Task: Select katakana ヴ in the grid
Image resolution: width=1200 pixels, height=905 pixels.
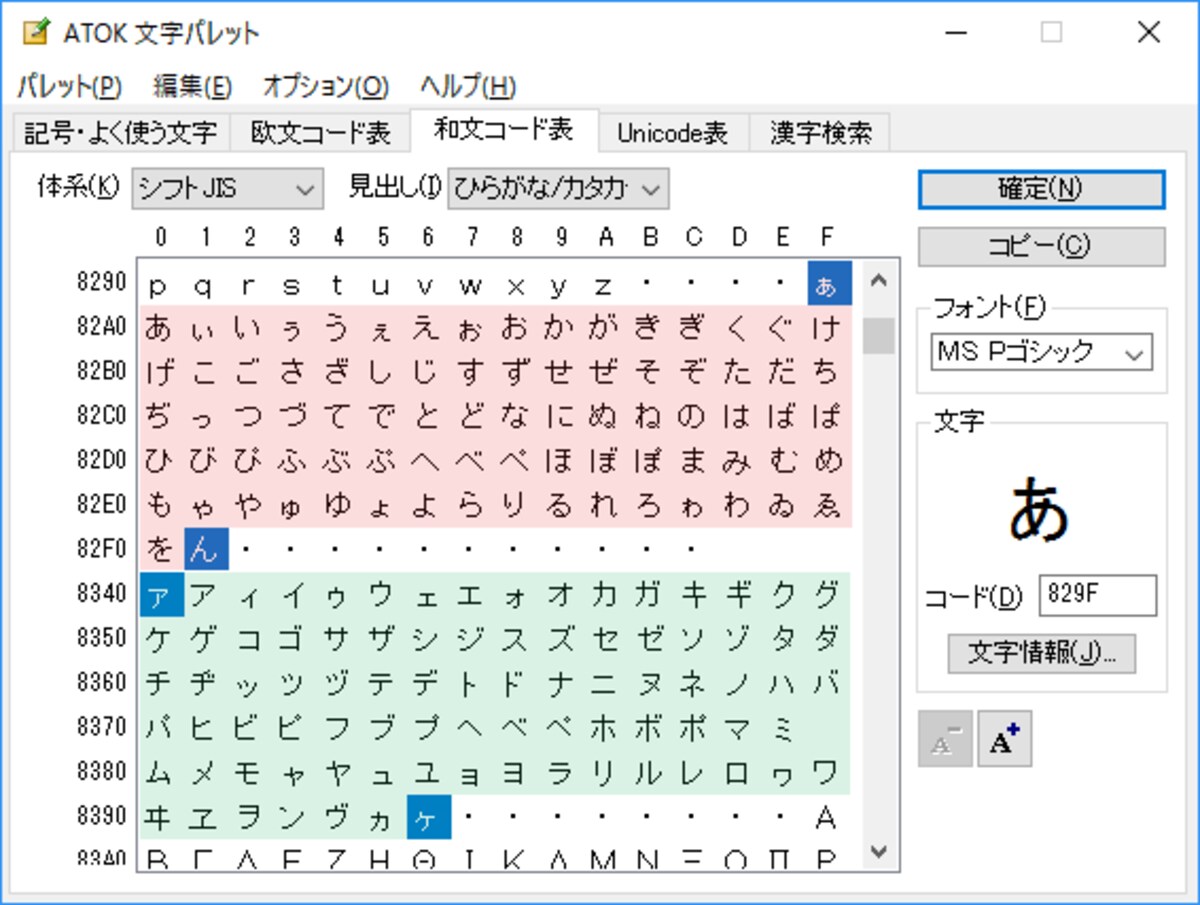Action: pyautogui.click(x=339, y=817)
